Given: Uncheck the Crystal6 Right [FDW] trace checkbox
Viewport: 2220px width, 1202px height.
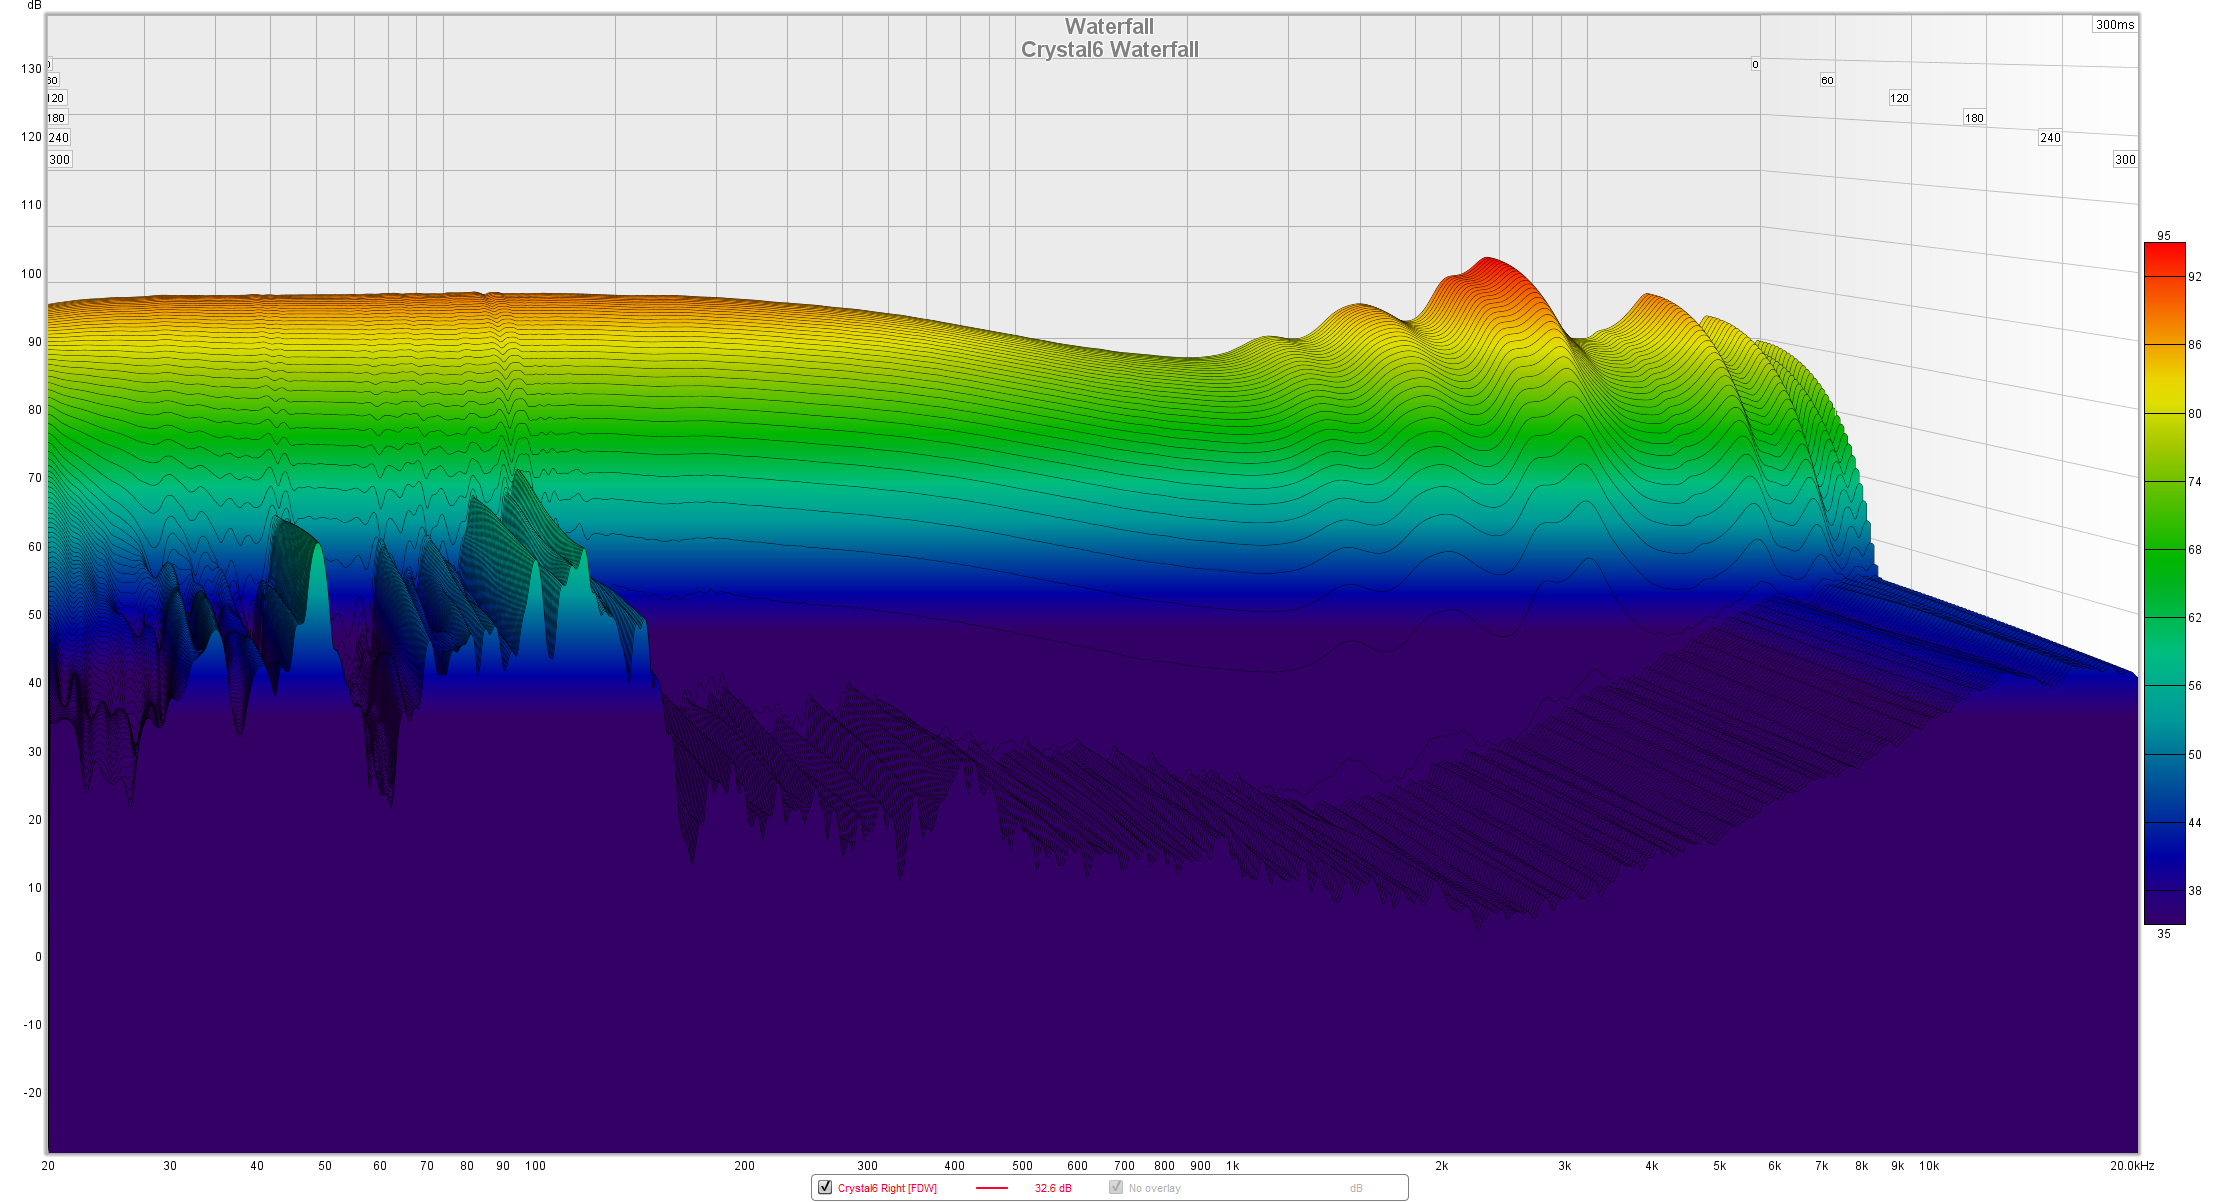Looking at the screenshot, I should tap(825, 1187).
